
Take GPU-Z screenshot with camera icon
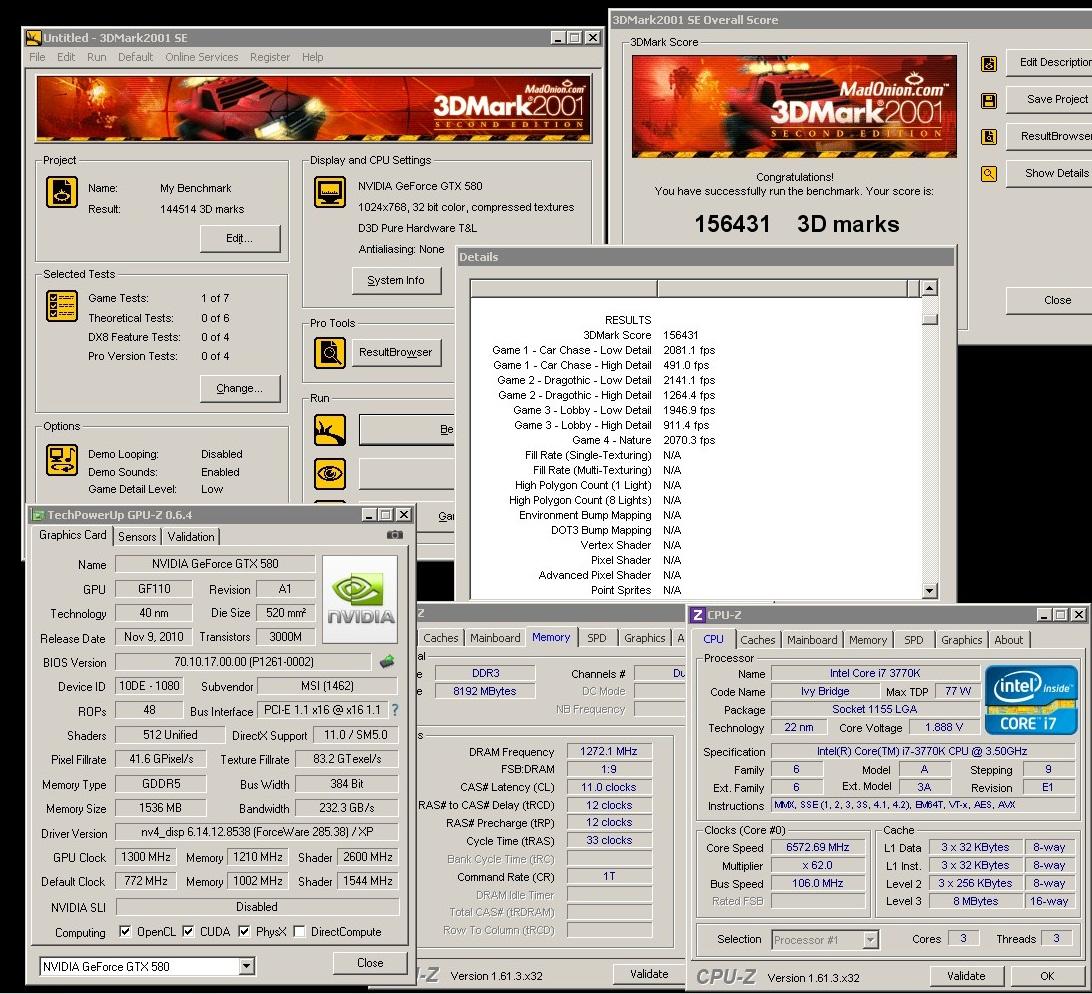pos(395,535)
